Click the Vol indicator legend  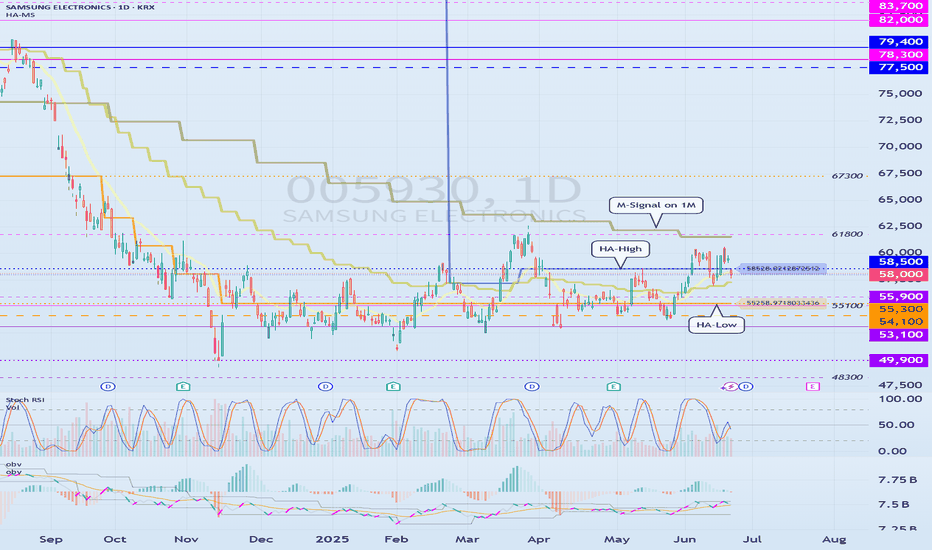click(x=12, y=407)
